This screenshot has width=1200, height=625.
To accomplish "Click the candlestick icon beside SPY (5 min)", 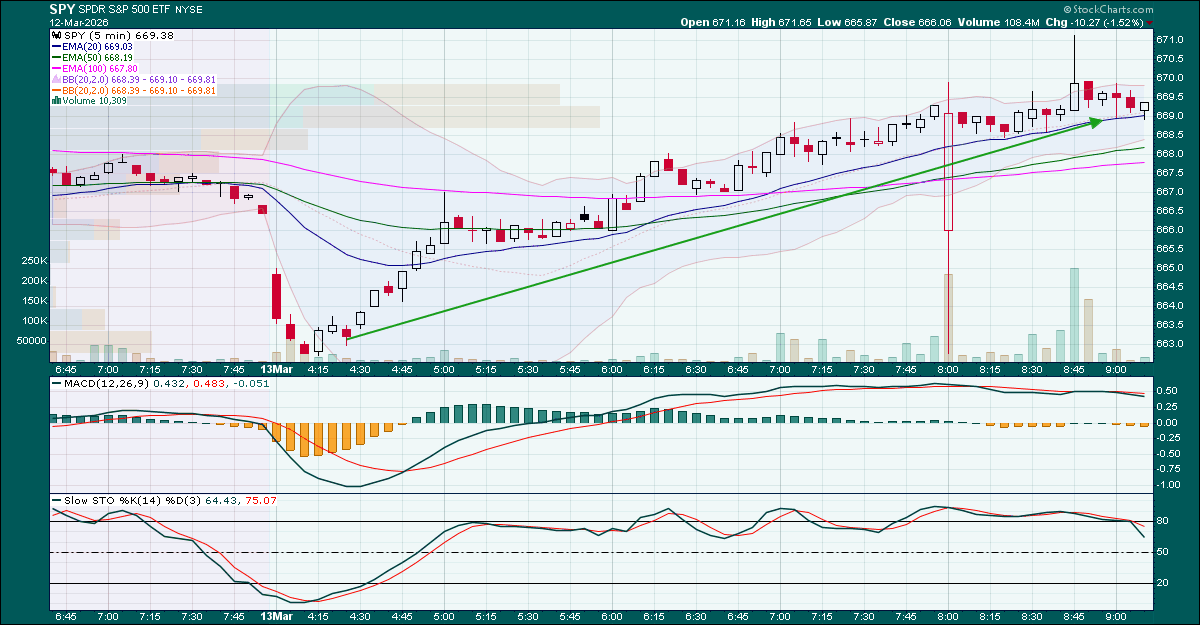I will click(56, 35).
